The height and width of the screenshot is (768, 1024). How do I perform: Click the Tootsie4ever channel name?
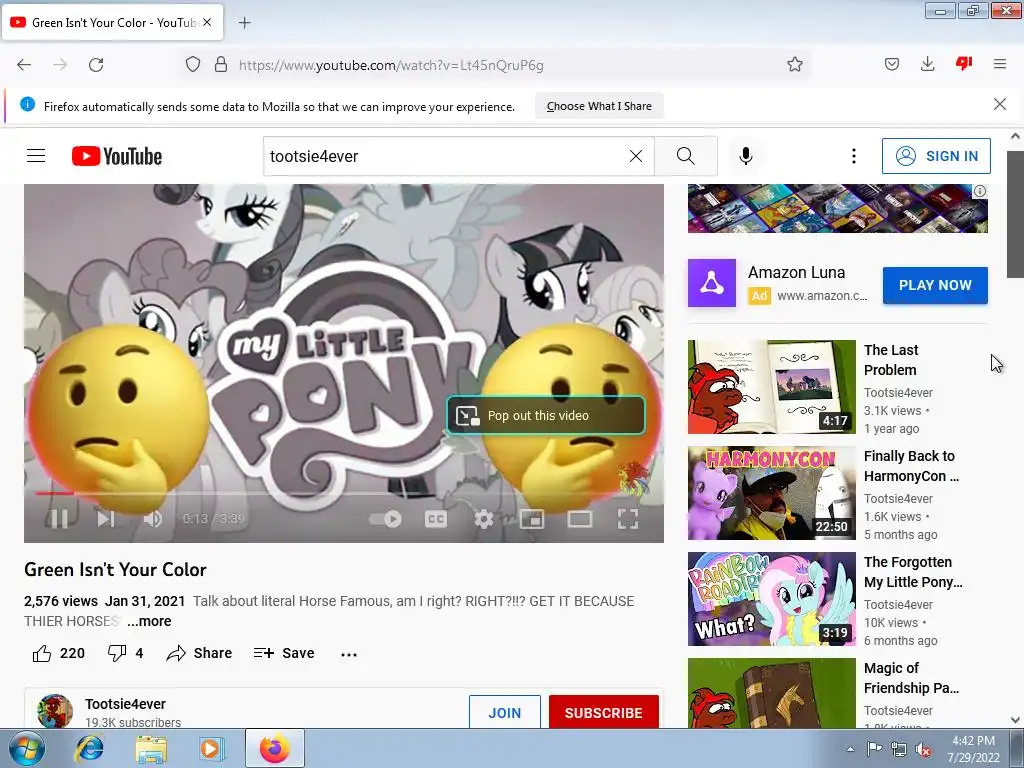coord(125,704)
